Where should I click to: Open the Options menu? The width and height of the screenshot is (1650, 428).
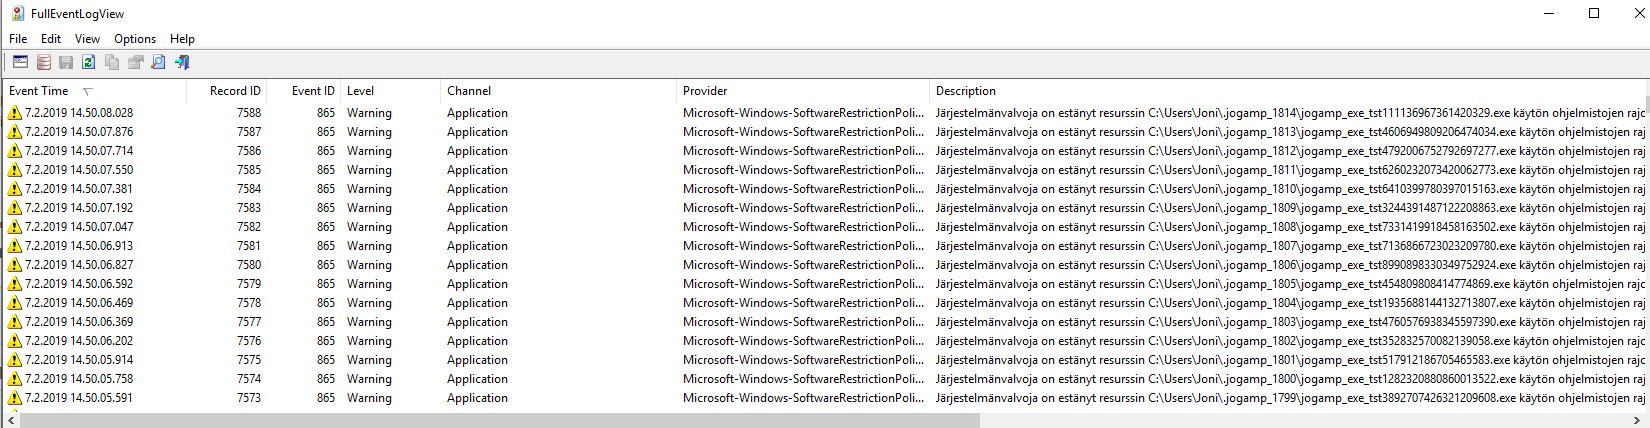pyautogui.click(x=135, y=39)
